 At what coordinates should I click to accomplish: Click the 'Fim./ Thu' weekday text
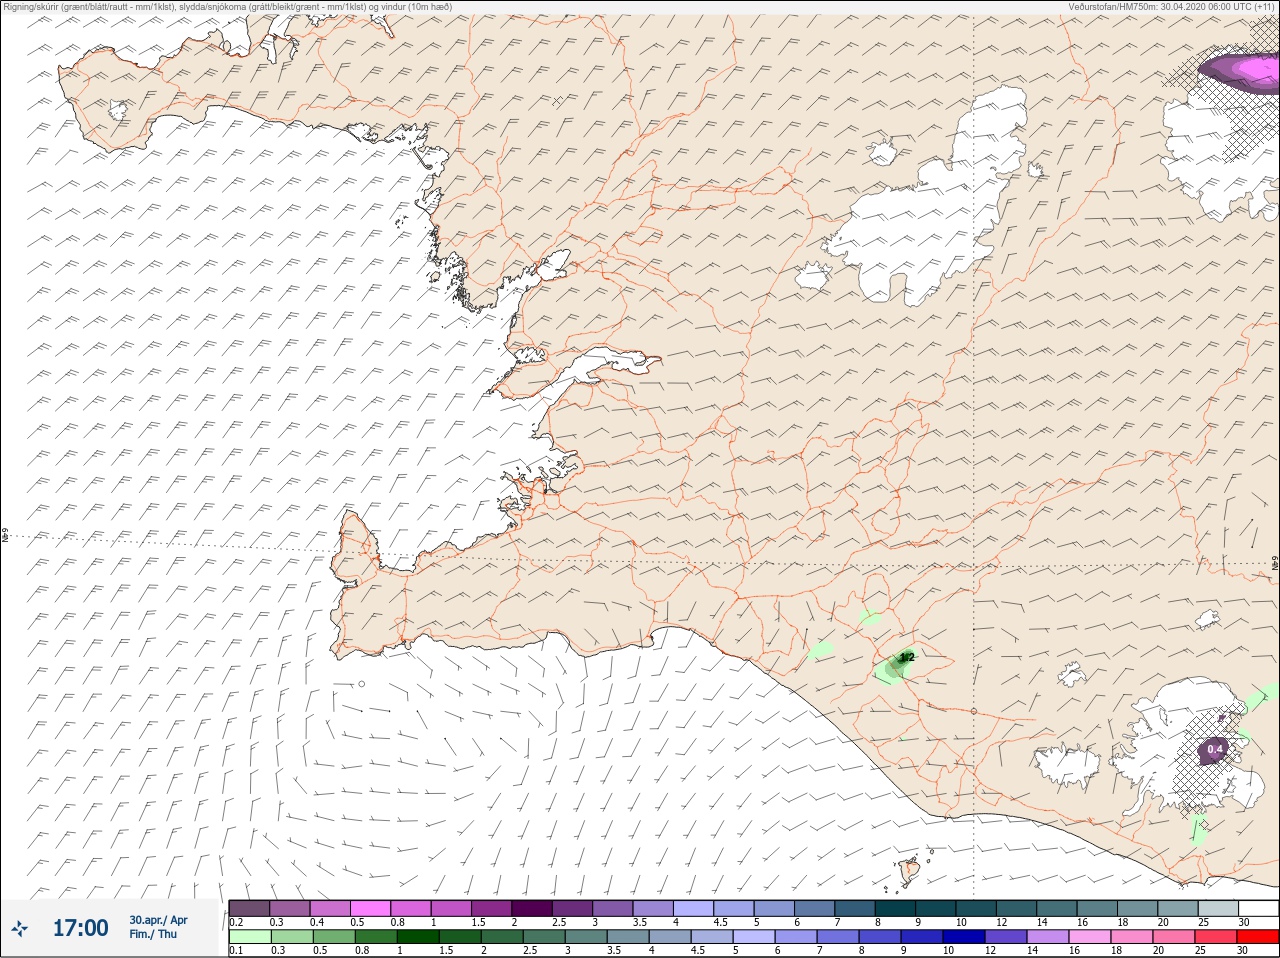[153, 934]
